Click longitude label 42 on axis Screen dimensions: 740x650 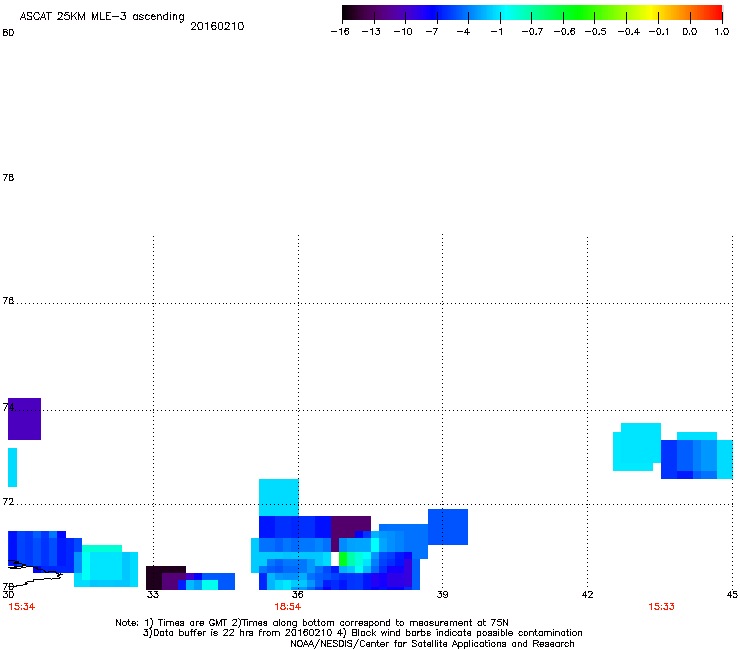coord(587,594)
